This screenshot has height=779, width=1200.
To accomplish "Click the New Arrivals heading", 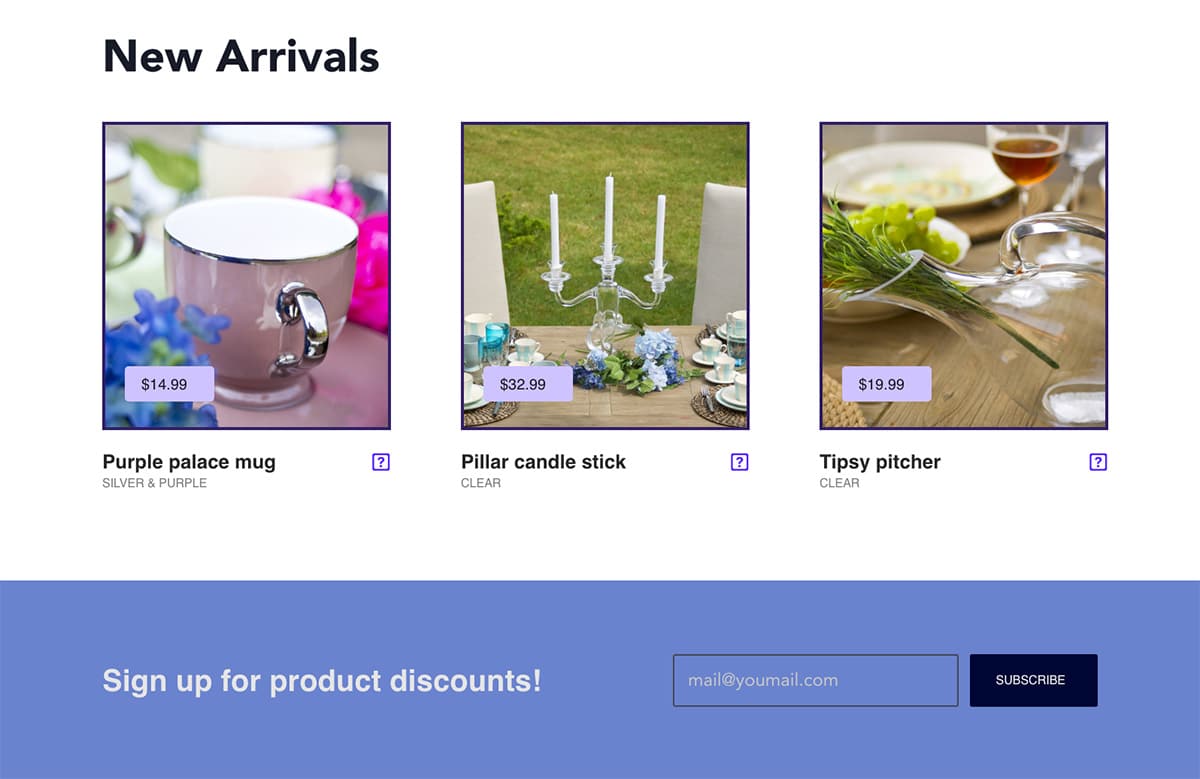I will [241, 56].
